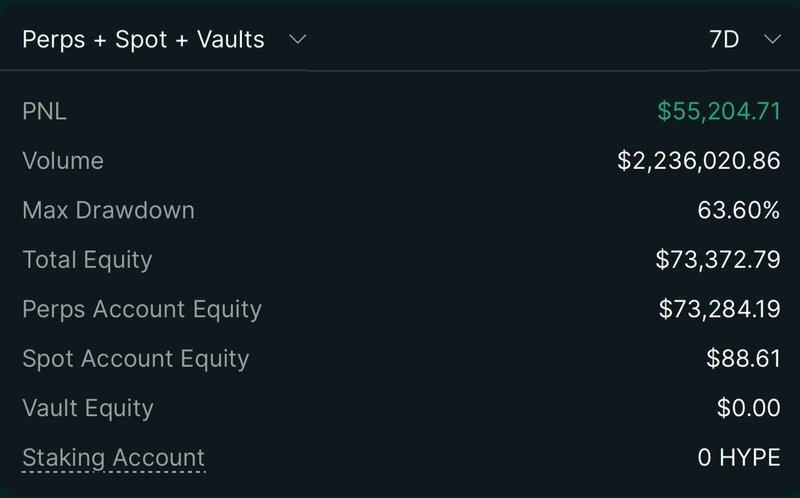
Task: Open the Perps + Spot + Vaults dropdown
Action: pyautogui.click(x=144, y=40)
